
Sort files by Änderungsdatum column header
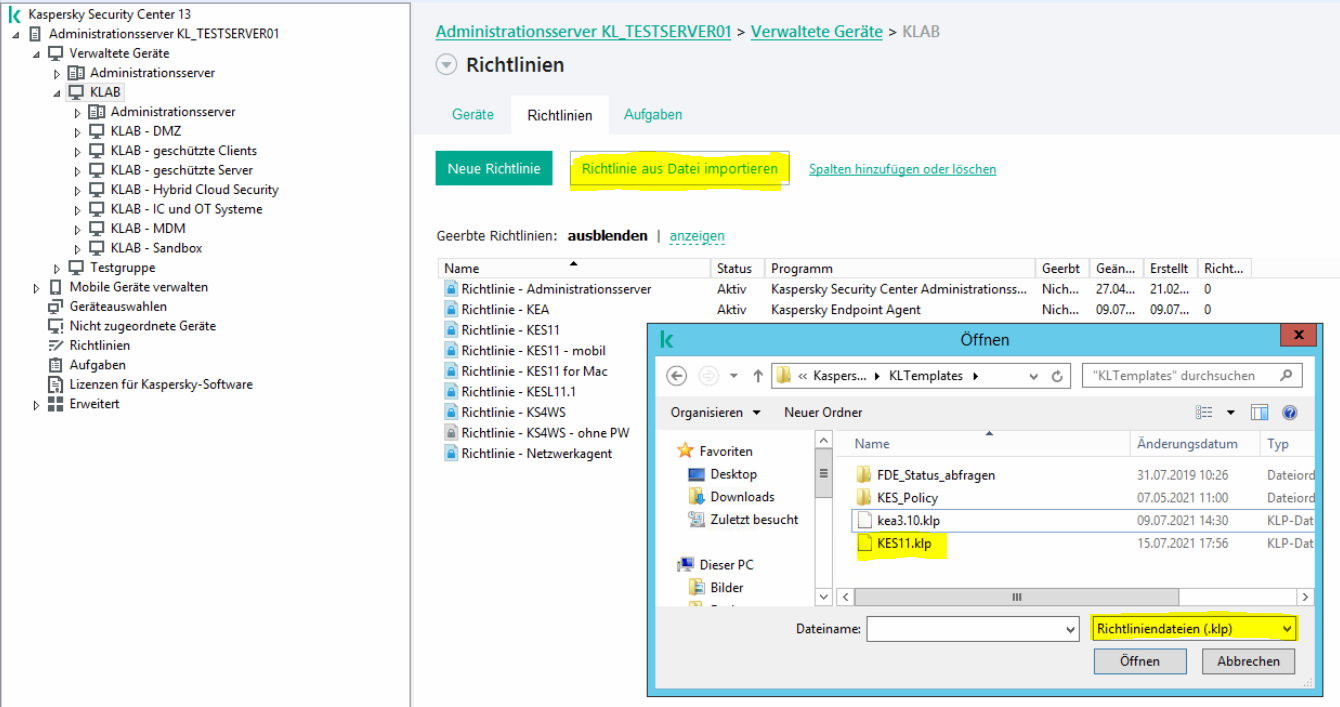click(1195, 444)
